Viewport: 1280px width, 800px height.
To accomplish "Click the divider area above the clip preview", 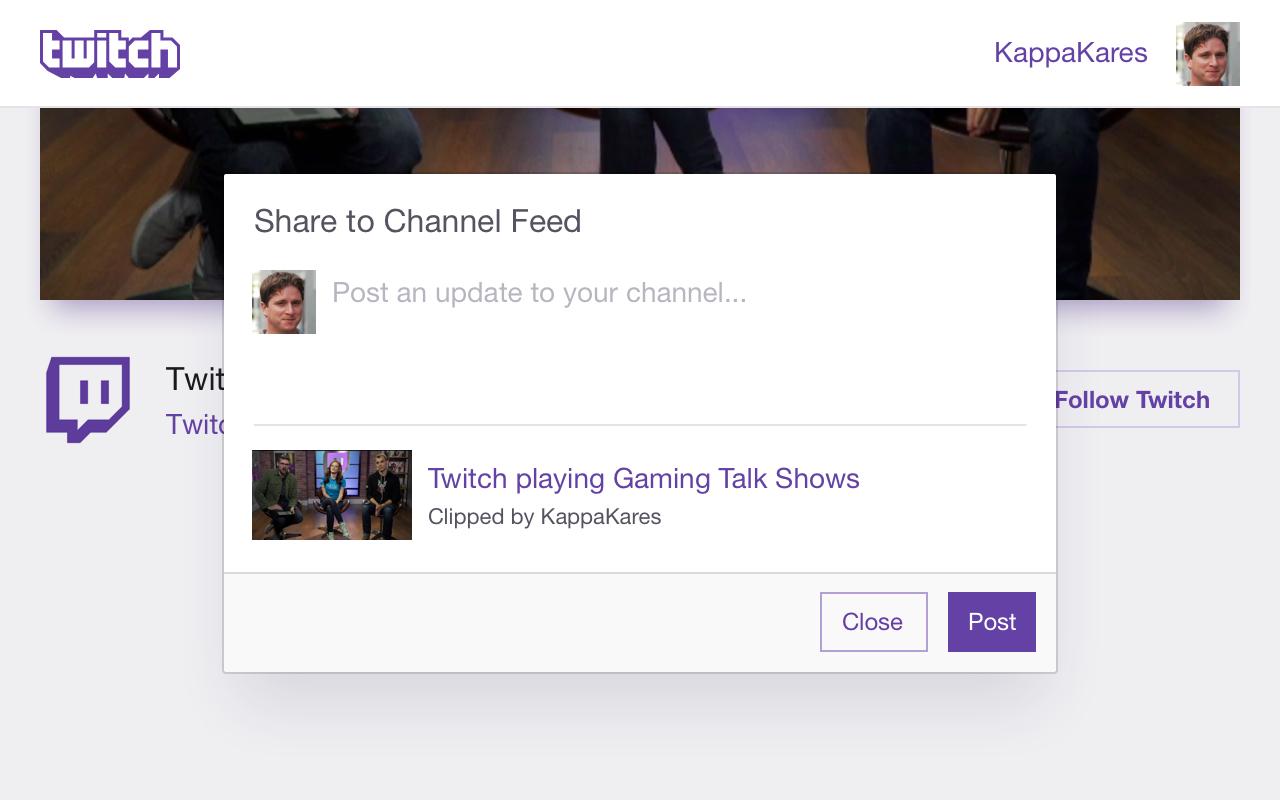I will pyautogui.click(x=640, y=427).
